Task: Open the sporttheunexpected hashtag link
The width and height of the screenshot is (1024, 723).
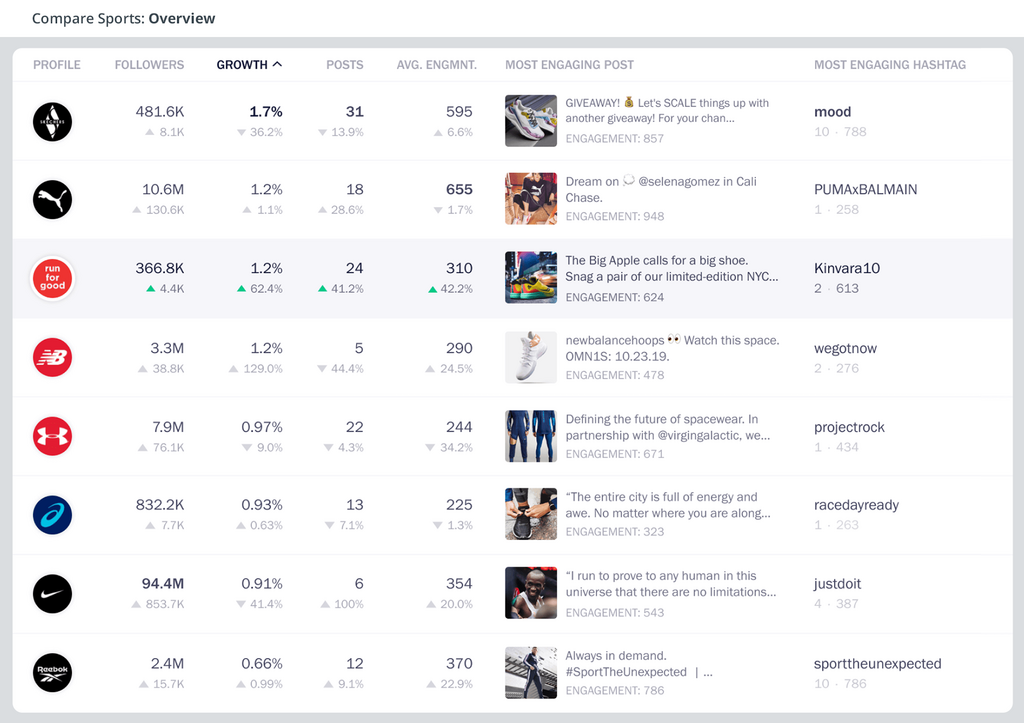Action: pyautogui.click(x=877, y=664)
